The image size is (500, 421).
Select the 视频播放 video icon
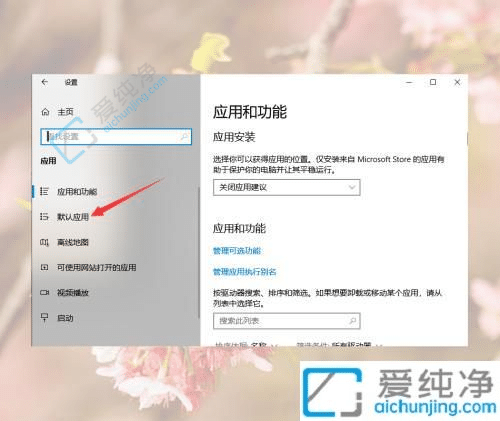pyautogui.click(x=44, y=293)
